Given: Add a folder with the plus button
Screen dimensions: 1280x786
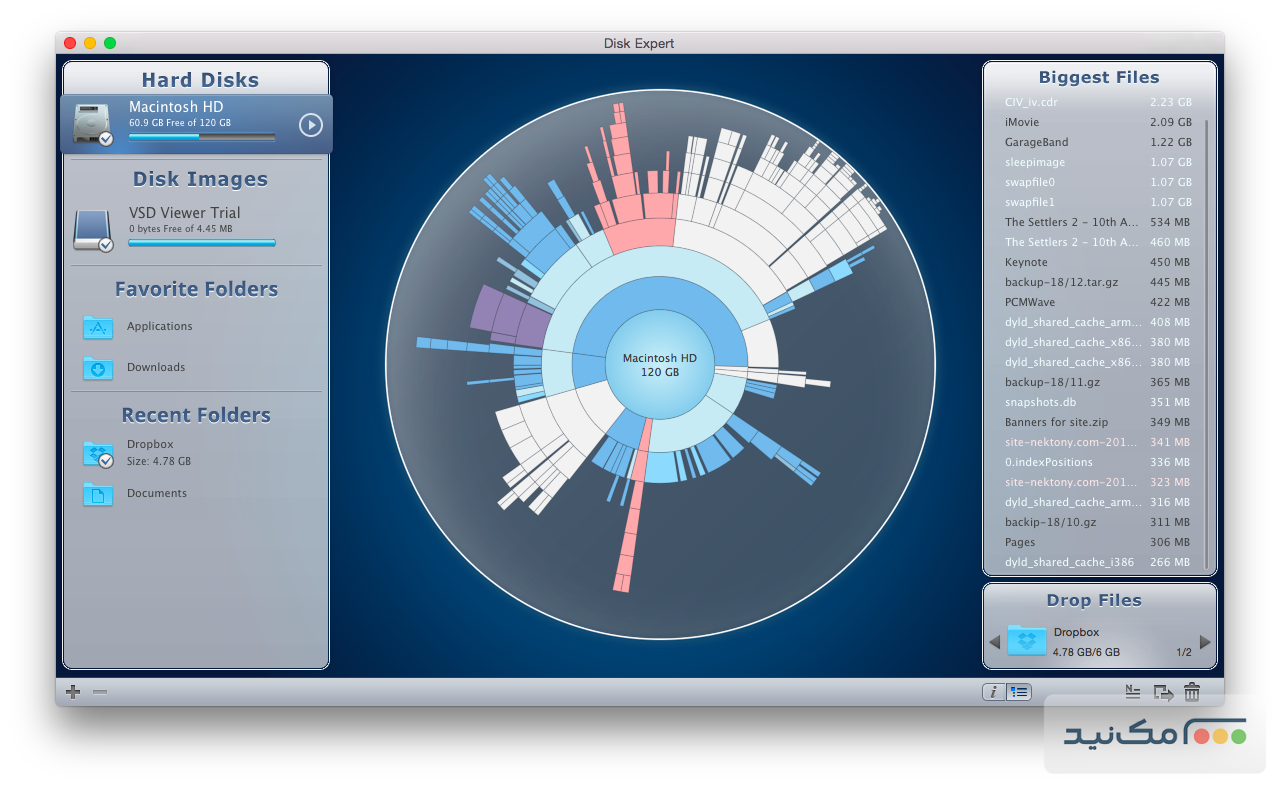Looking at the screenshot, I should pyautogui.click(x=71, y=691).
